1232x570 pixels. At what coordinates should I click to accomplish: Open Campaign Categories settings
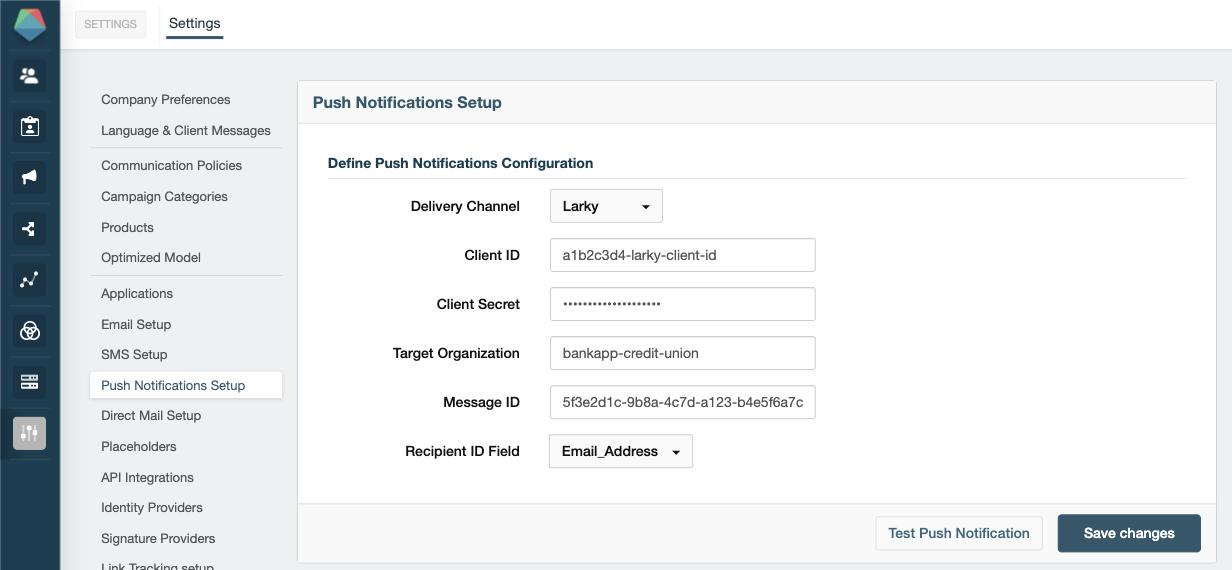pos(165,196)
